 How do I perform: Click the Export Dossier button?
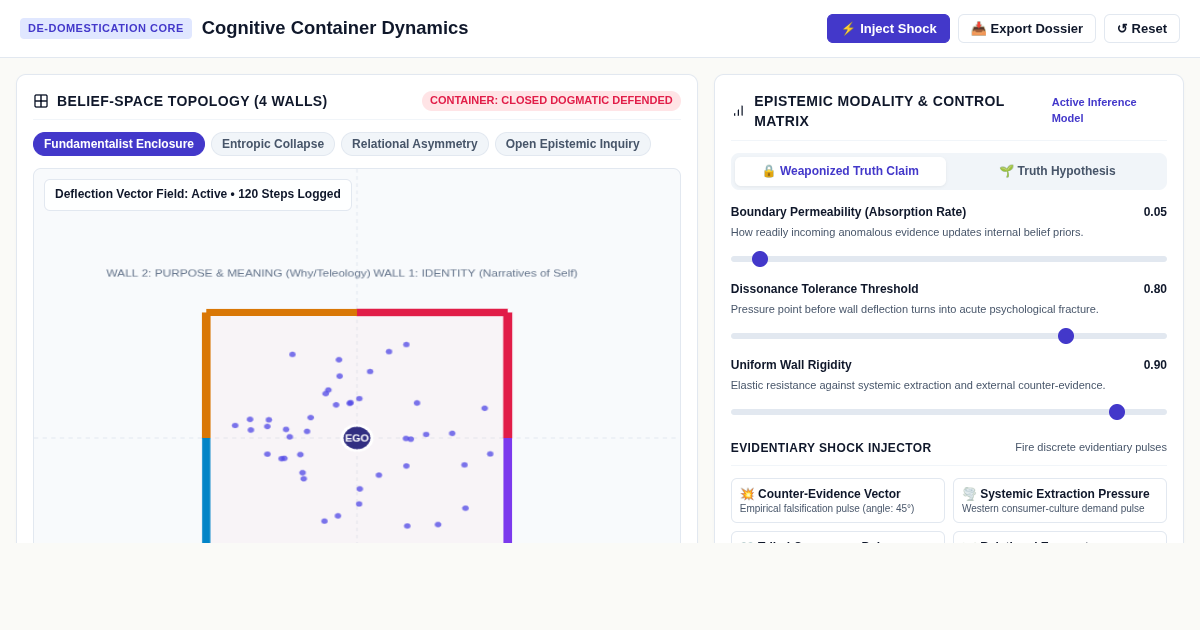coord(1026,28)
